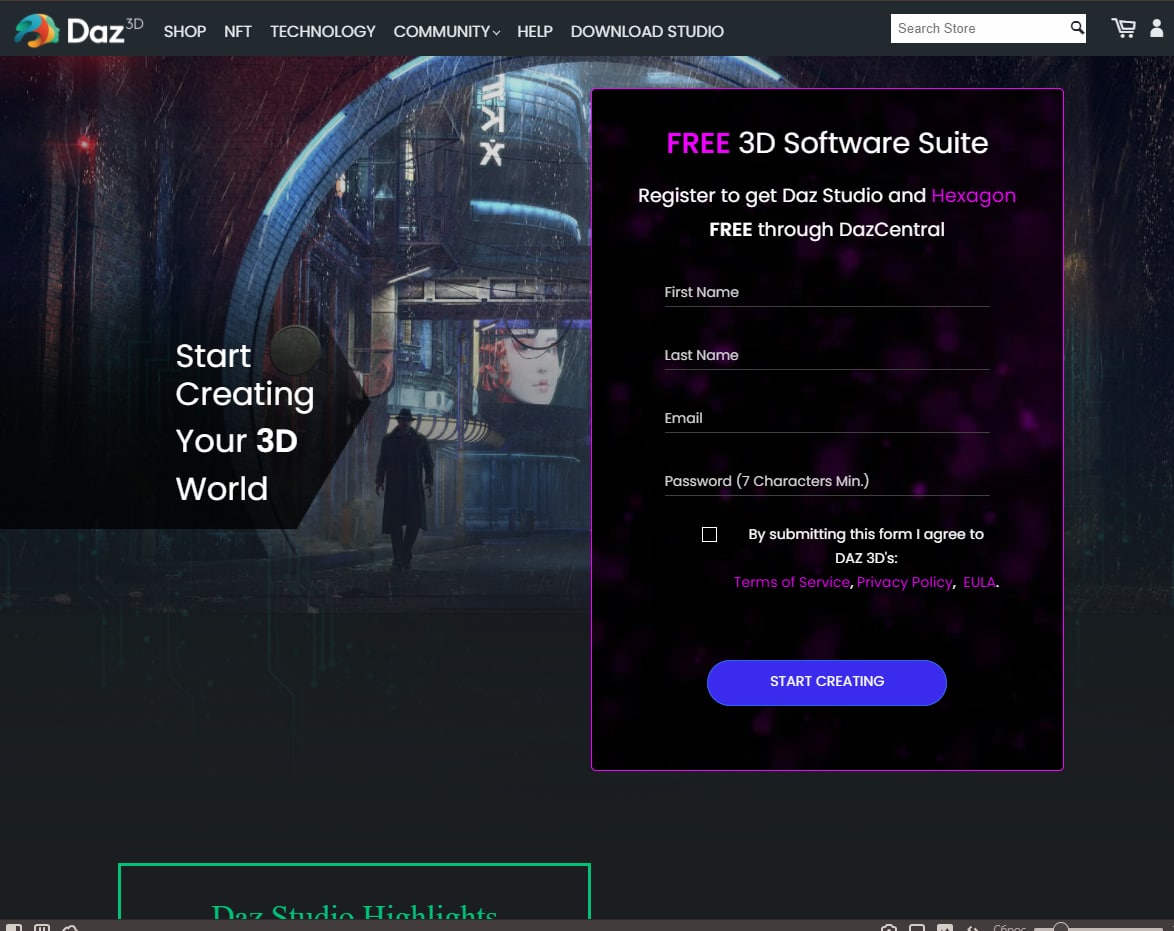Go to the NFT page

click(237, 31)
